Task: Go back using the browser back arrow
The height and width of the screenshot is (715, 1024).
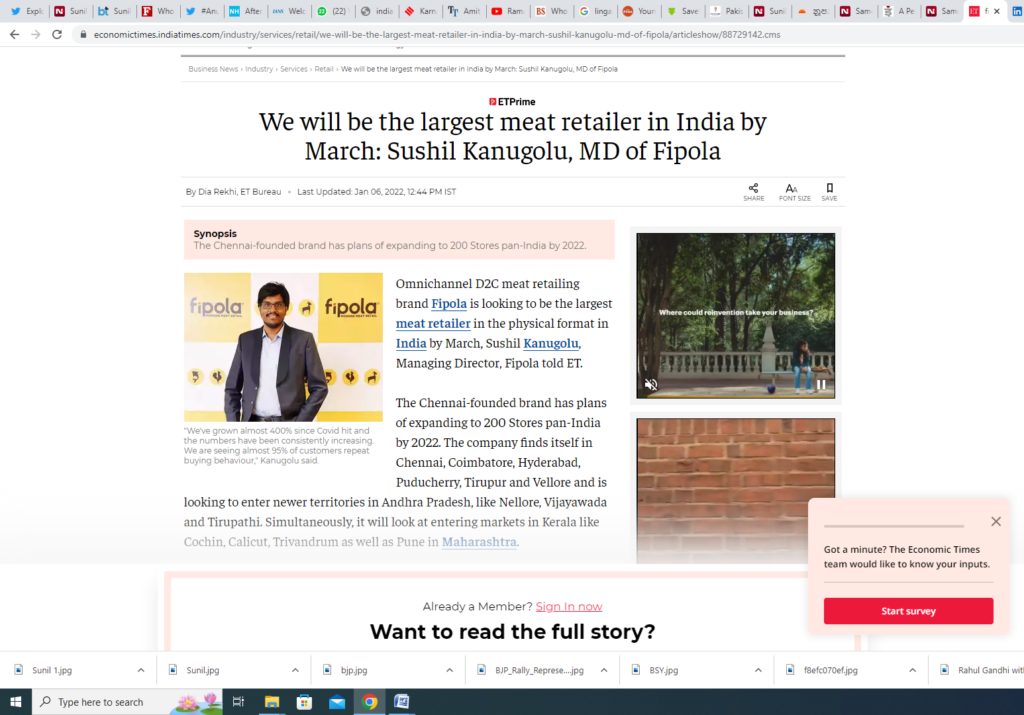Action: tap(14, 35)
